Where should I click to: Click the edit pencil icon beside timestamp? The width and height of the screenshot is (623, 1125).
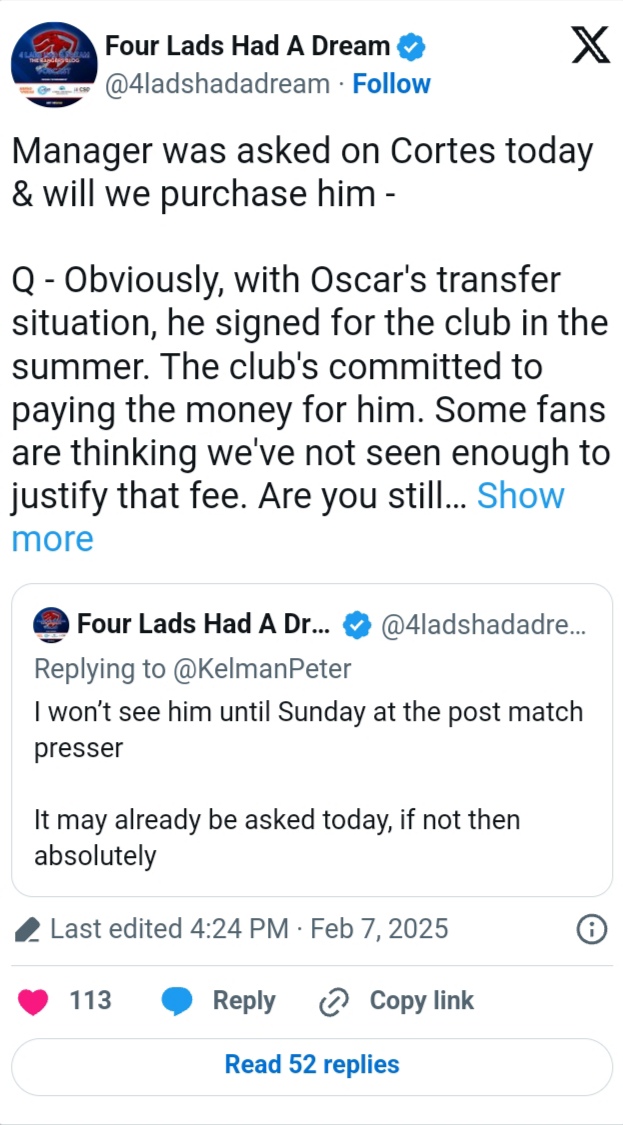click(28, 931)
